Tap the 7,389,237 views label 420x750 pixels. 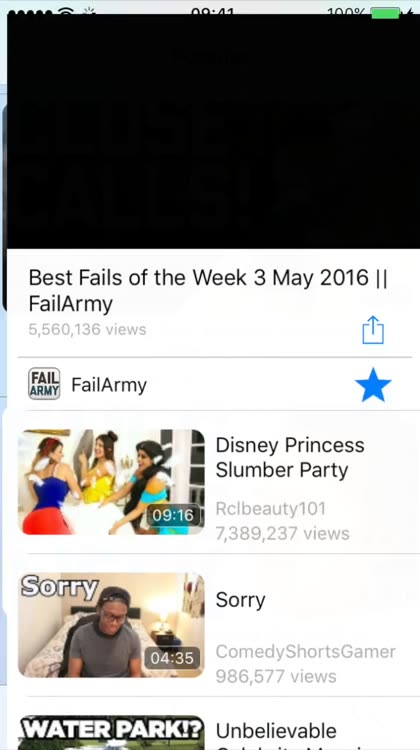point(283,533)
